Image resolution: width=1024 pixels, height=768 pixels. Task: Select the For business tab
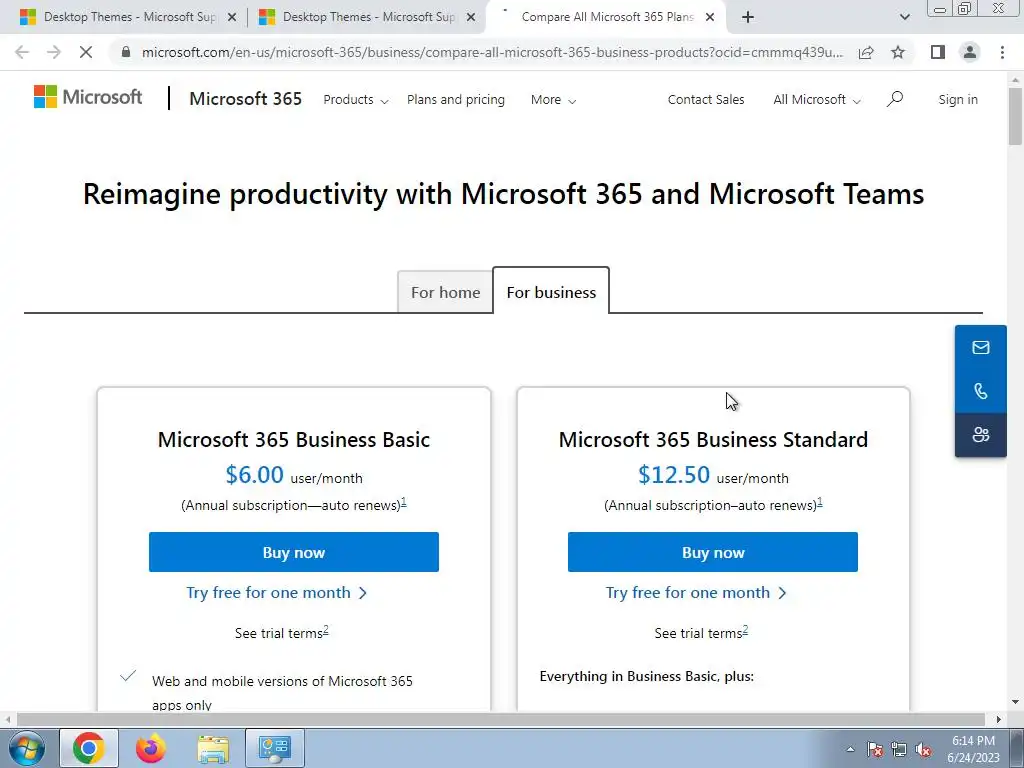[x=551, y=292]
